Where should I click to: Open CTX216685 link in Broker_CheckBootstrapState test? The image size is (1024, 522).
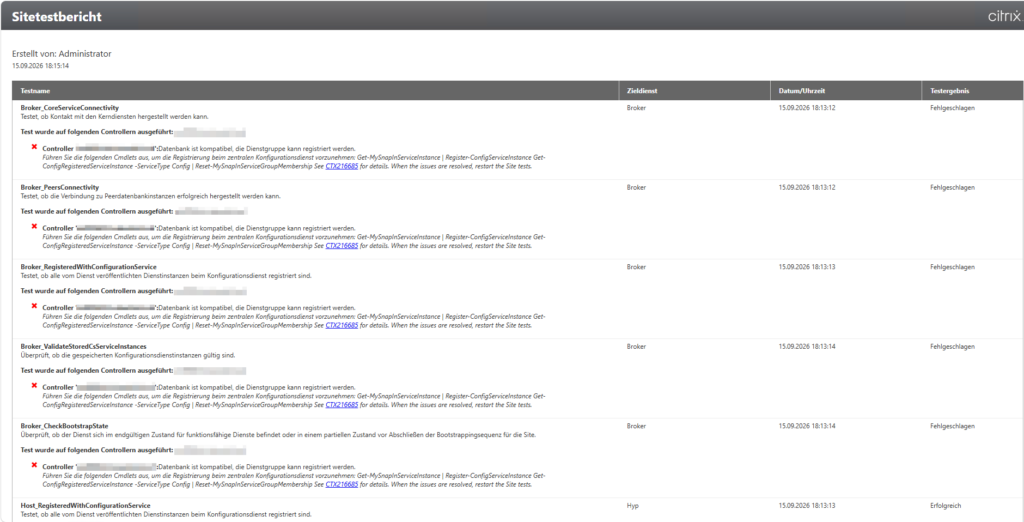click(x=342, y=485)
